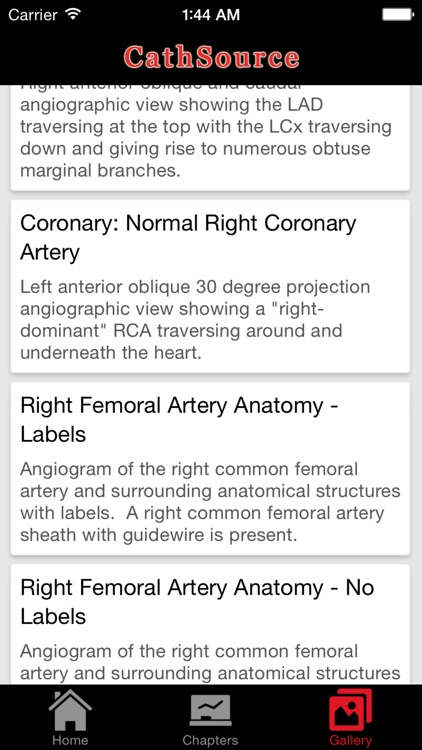Tap the battery indicator icon

tap(398, 14)
